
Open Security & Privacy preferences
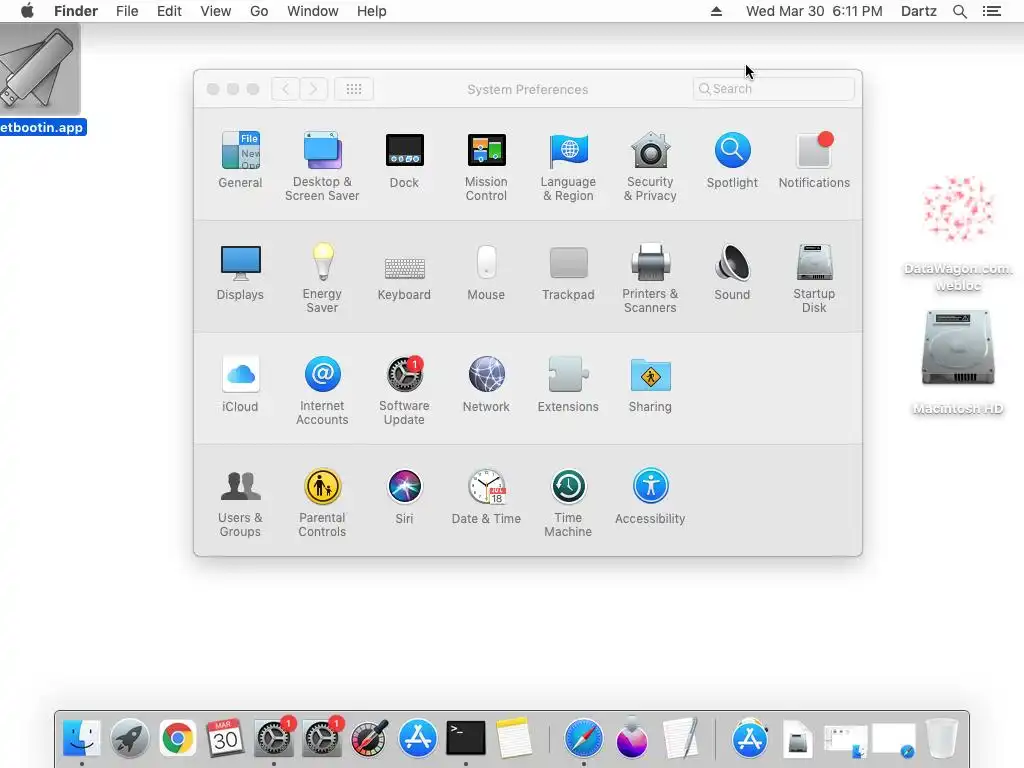(650, 167)
